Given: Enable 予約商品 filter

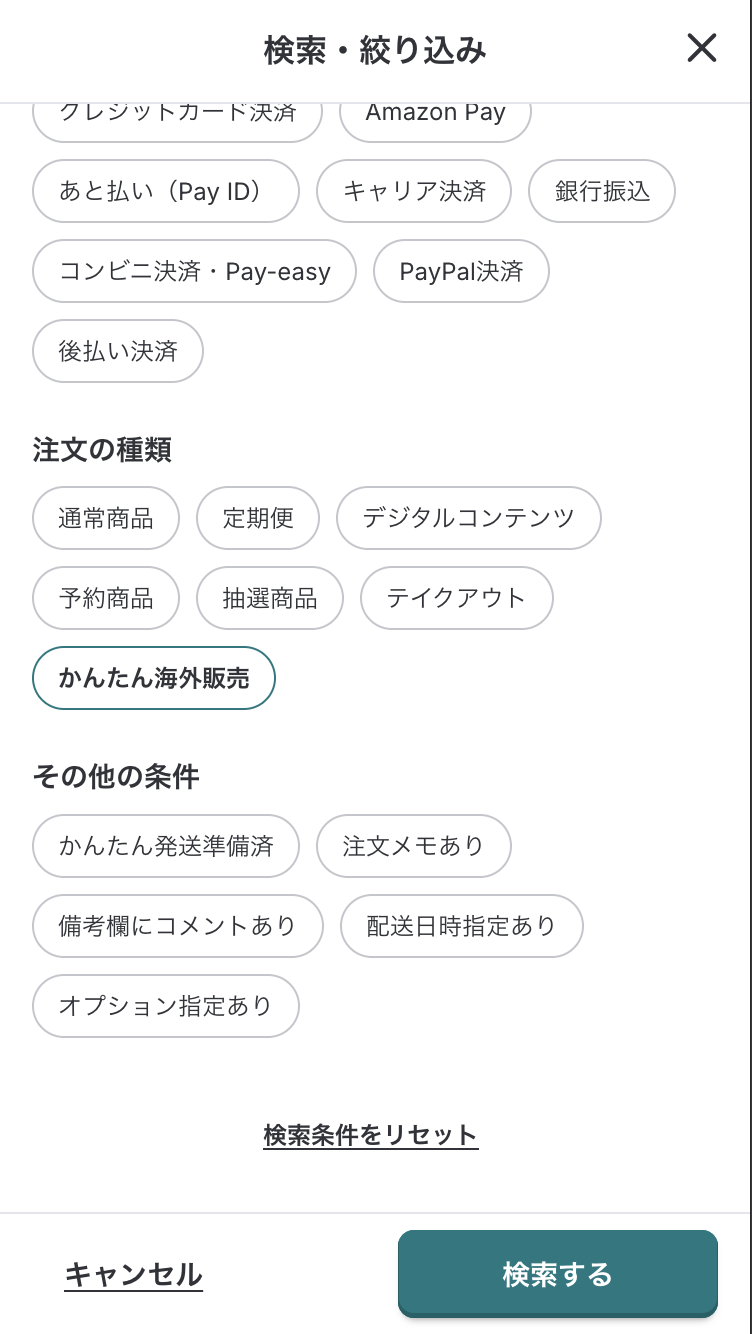Looking at the screenshot, I should 106,598.
